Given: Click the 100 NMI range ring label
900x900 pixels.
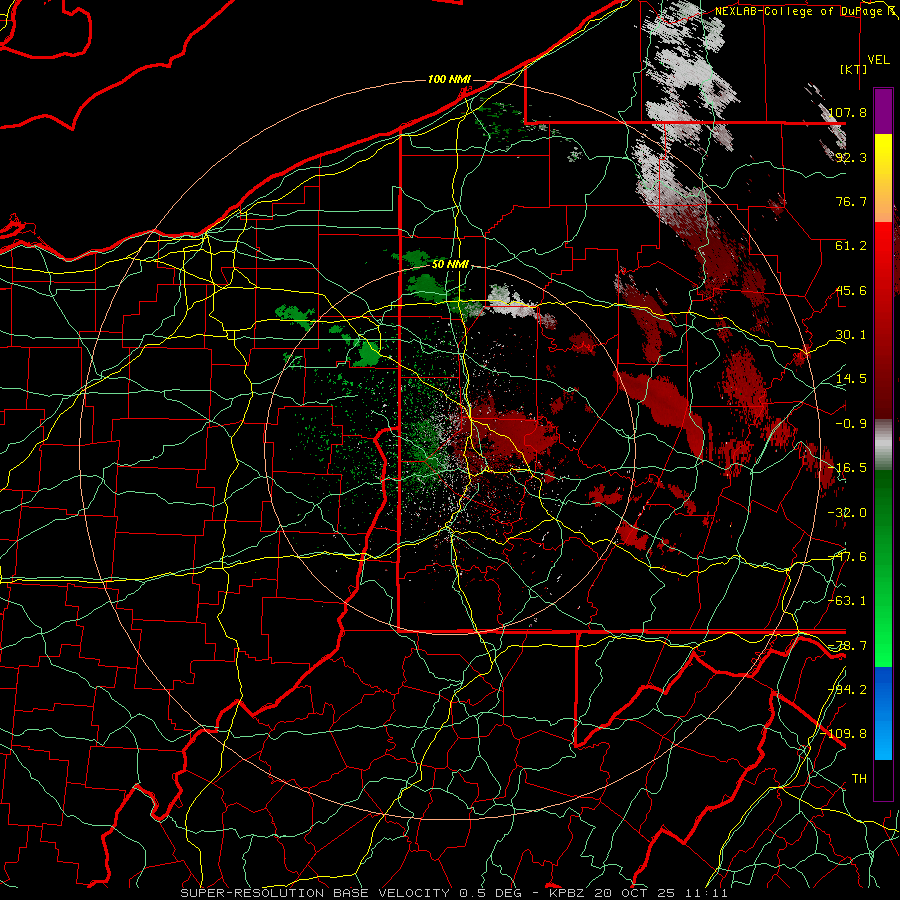Looking at the screenshot, I should (x=449, y=79).
